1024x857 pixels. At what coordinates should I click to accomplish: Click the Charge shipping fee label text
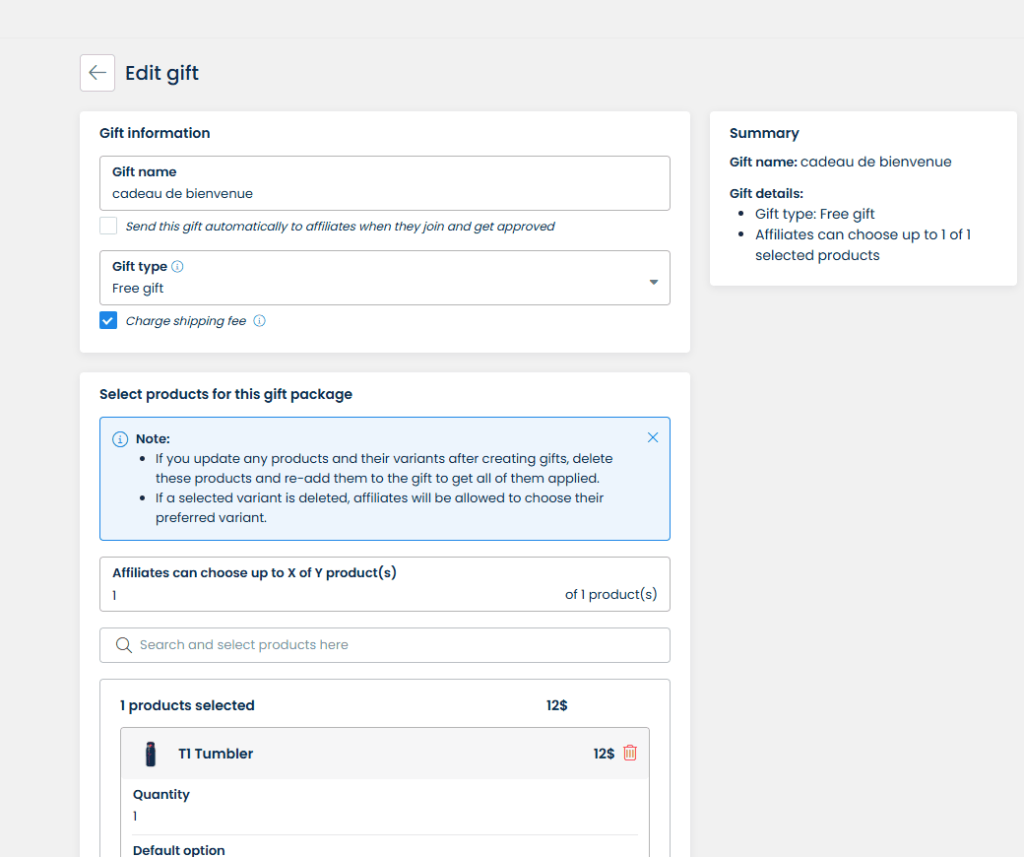pyautogui.click(x=186, y=321)
